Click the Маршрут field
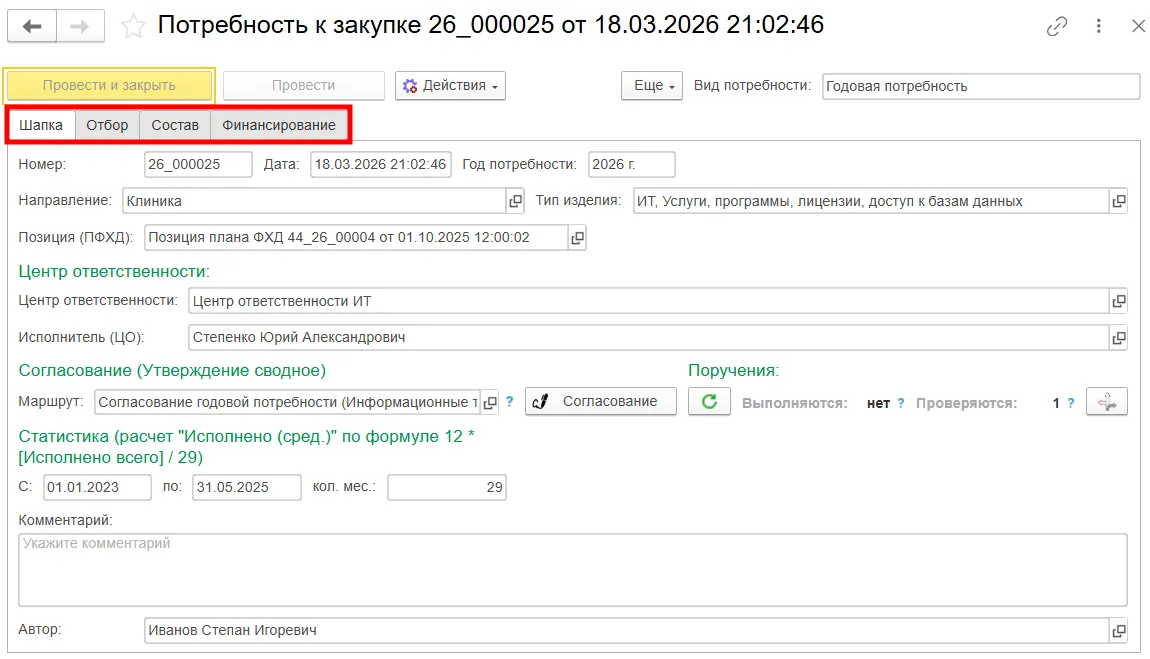Viewport: 1150px width, 659px height. tap(288, 402)
